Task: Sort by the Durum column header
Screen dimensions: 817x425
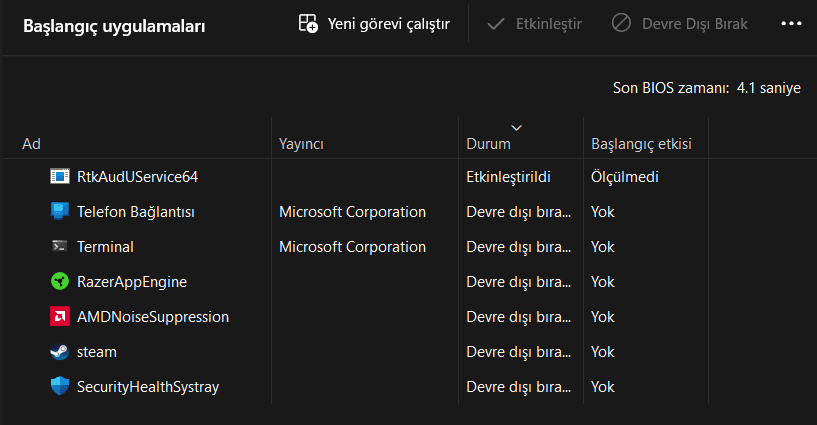Action: click(488, 144)
